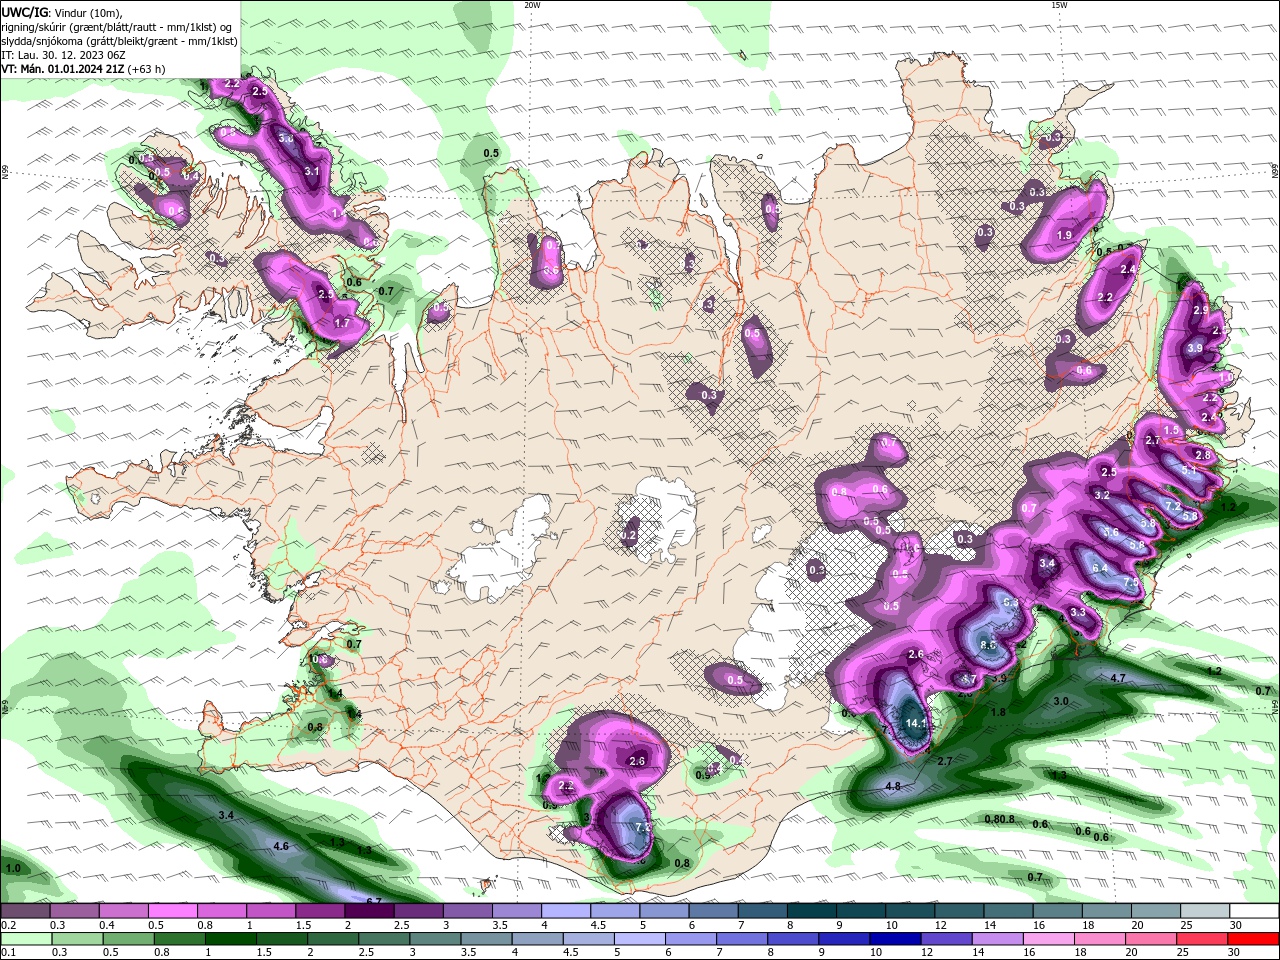The image size is (1280, 960).
Task: Click the snow legend swatch between 8 and 9
Action: (812, 911)
